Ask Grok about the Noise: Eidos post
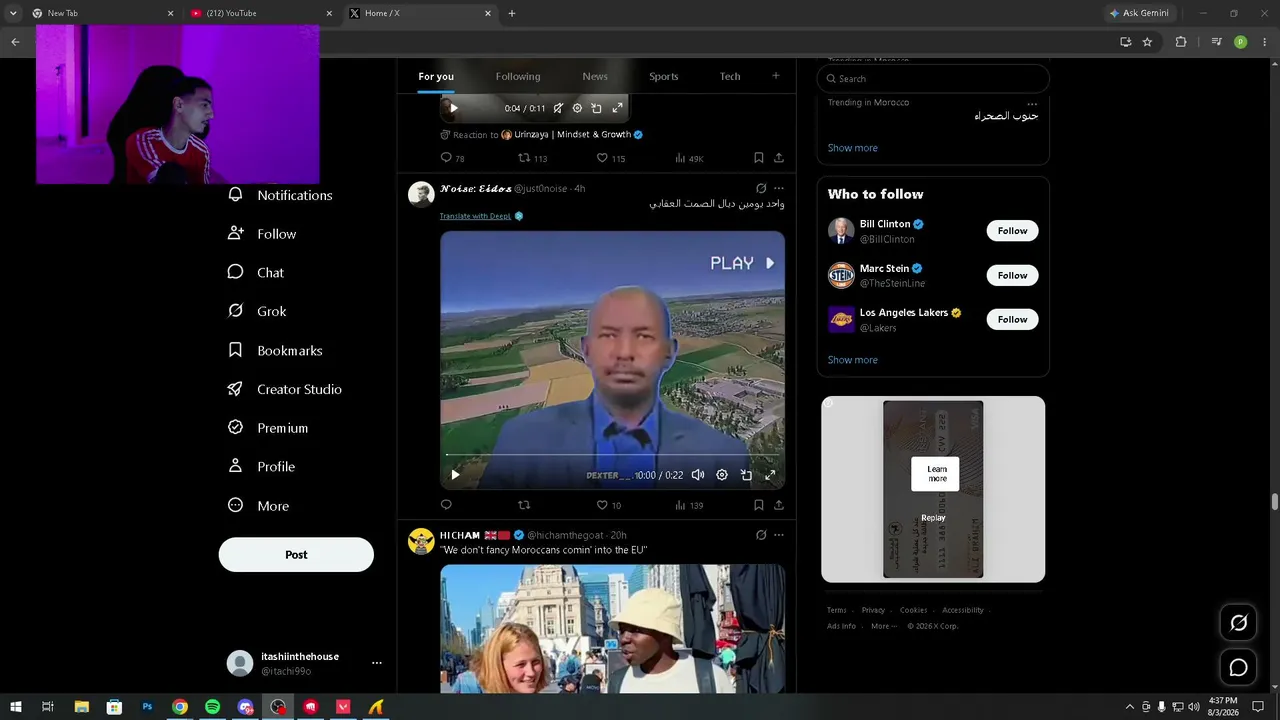 (x=761, y=188)
